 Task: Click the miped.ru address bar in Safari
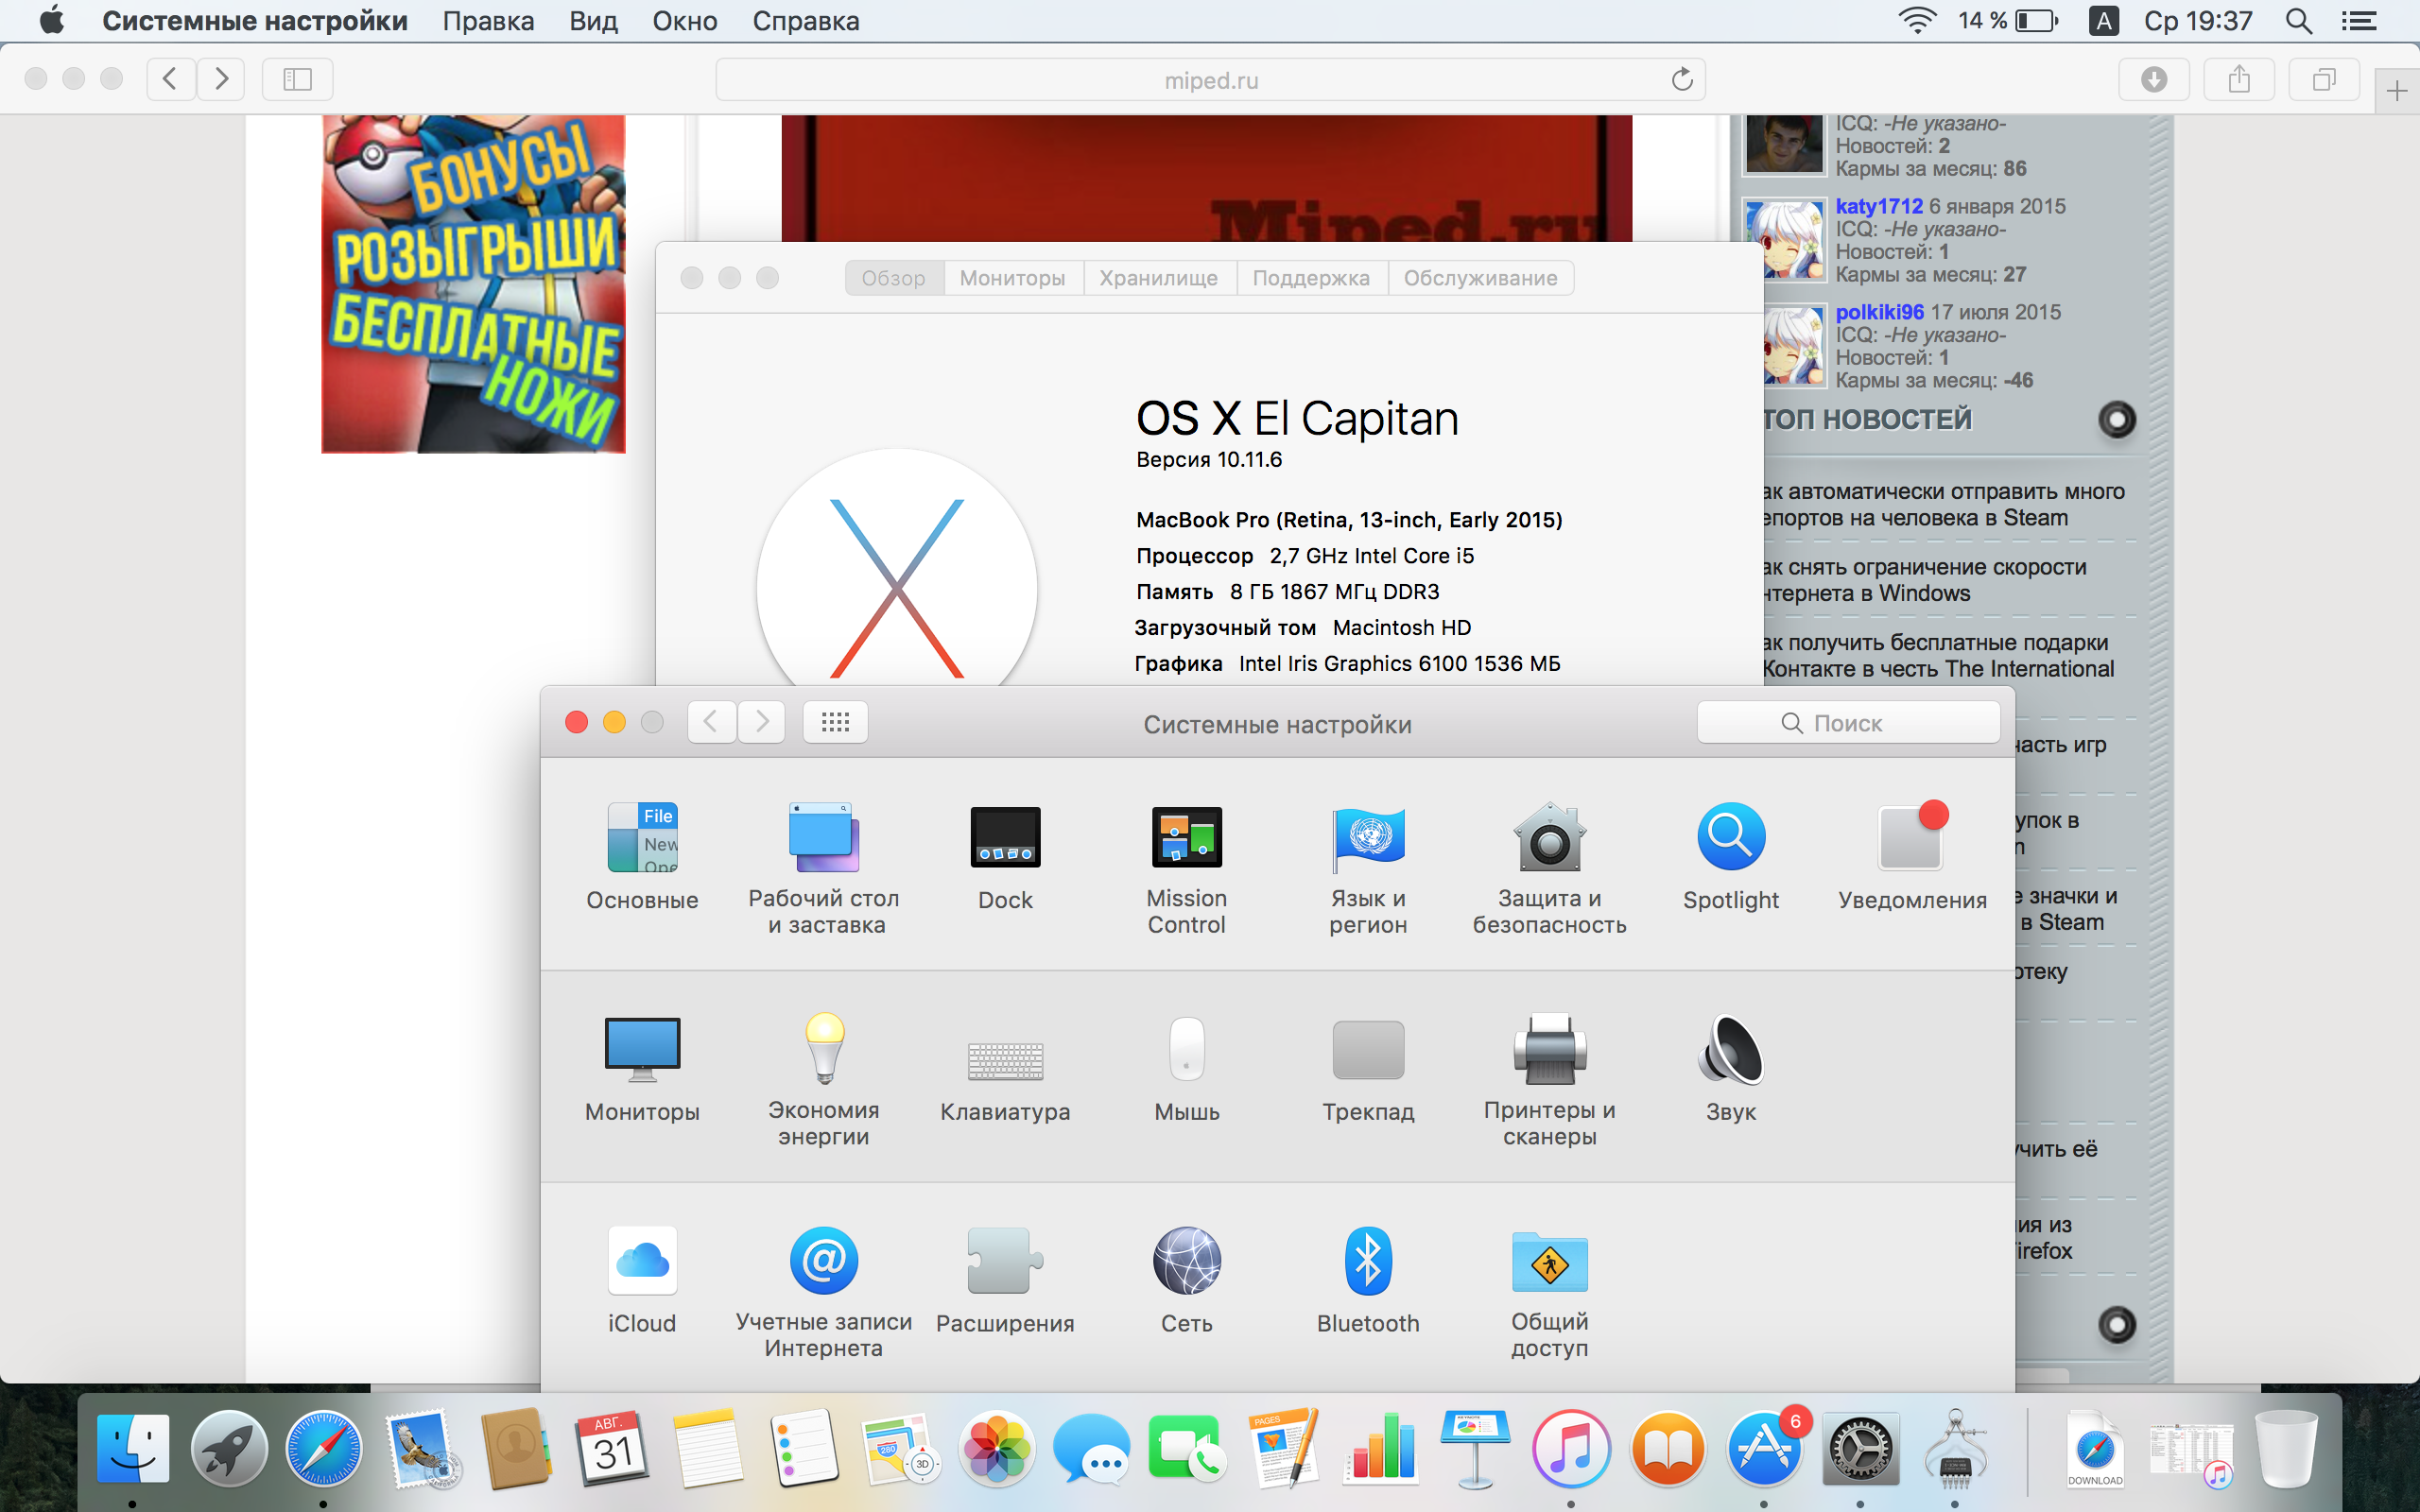[x=1211, y=80]
